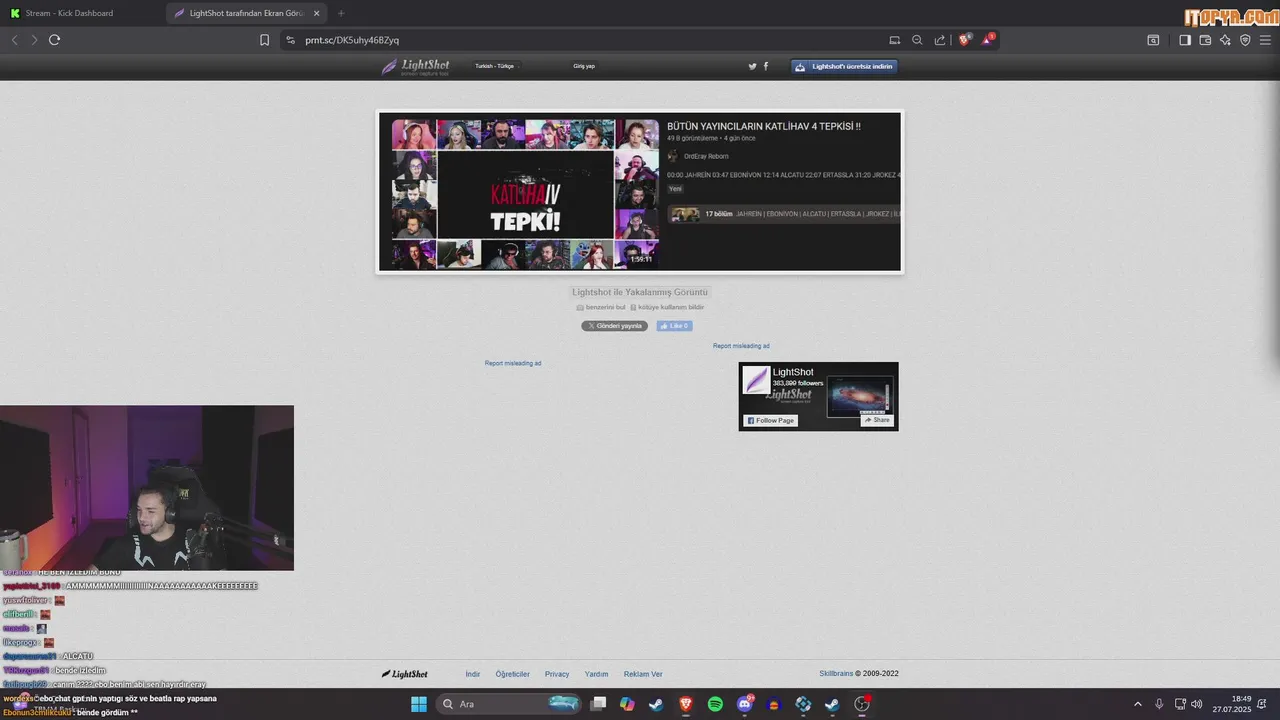Toggle the browser sidebar panel icon
The height and width of the screenshot is (720, 1280).
point(1184,40)
